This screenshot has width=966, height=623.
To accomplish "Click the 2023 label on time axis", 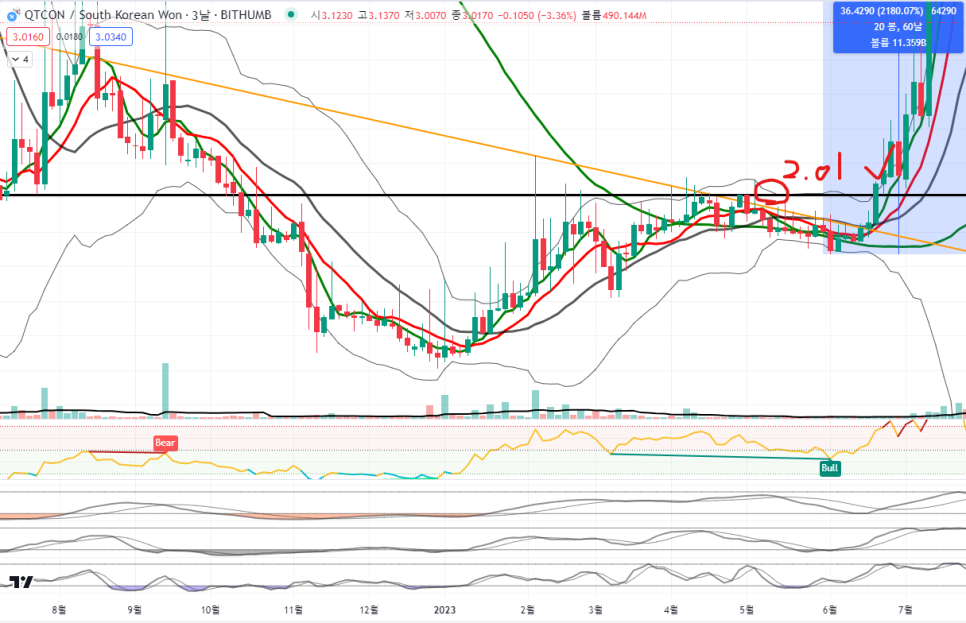I will click(444, 609).
